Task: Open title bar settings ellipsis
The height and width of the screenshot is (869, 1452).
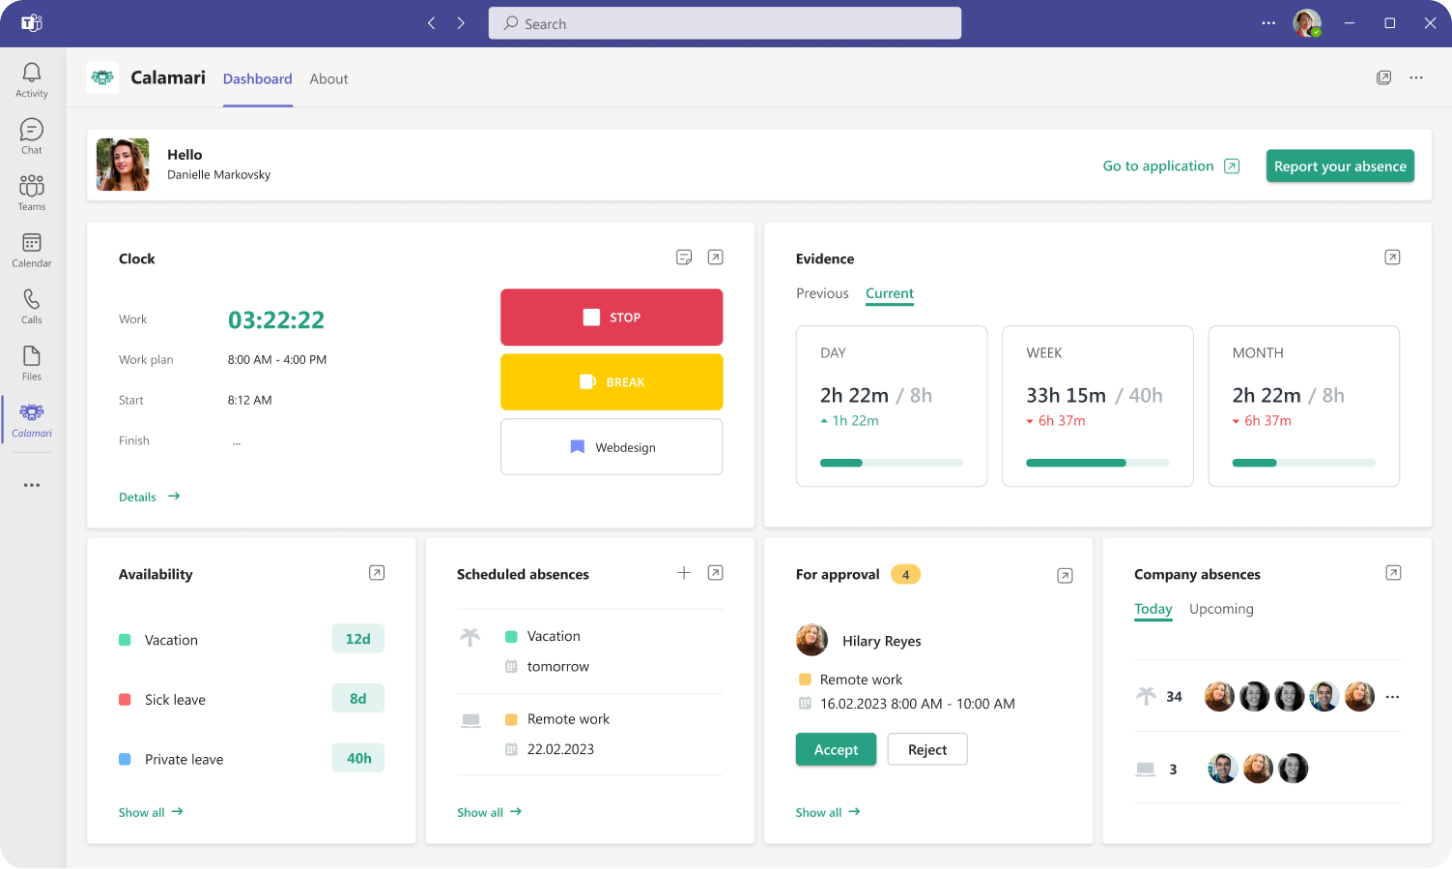Action: (x=1268, y=23)
